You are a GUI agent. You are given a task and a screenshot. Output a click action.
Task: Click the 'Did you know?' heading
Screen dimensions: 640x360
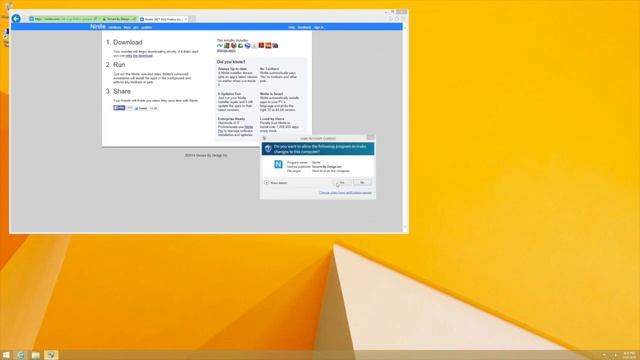coord(231,62)
